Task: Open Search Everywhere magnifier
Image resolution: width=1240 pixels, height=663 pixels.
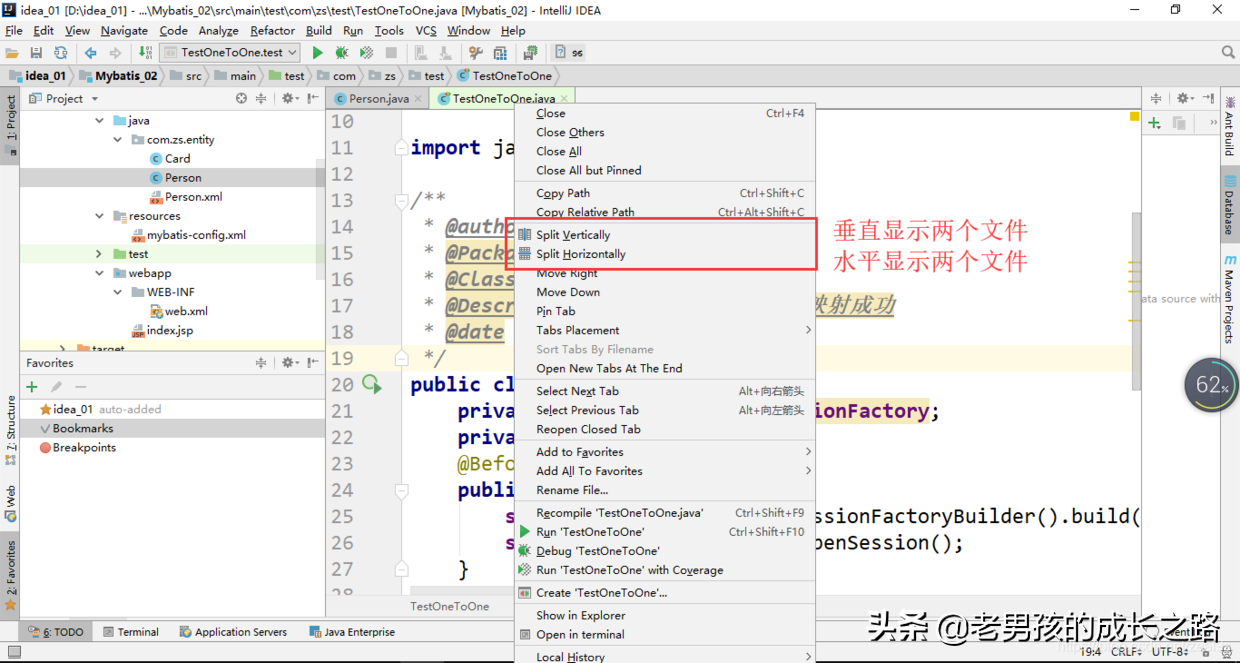Action: pos(1228,52)
